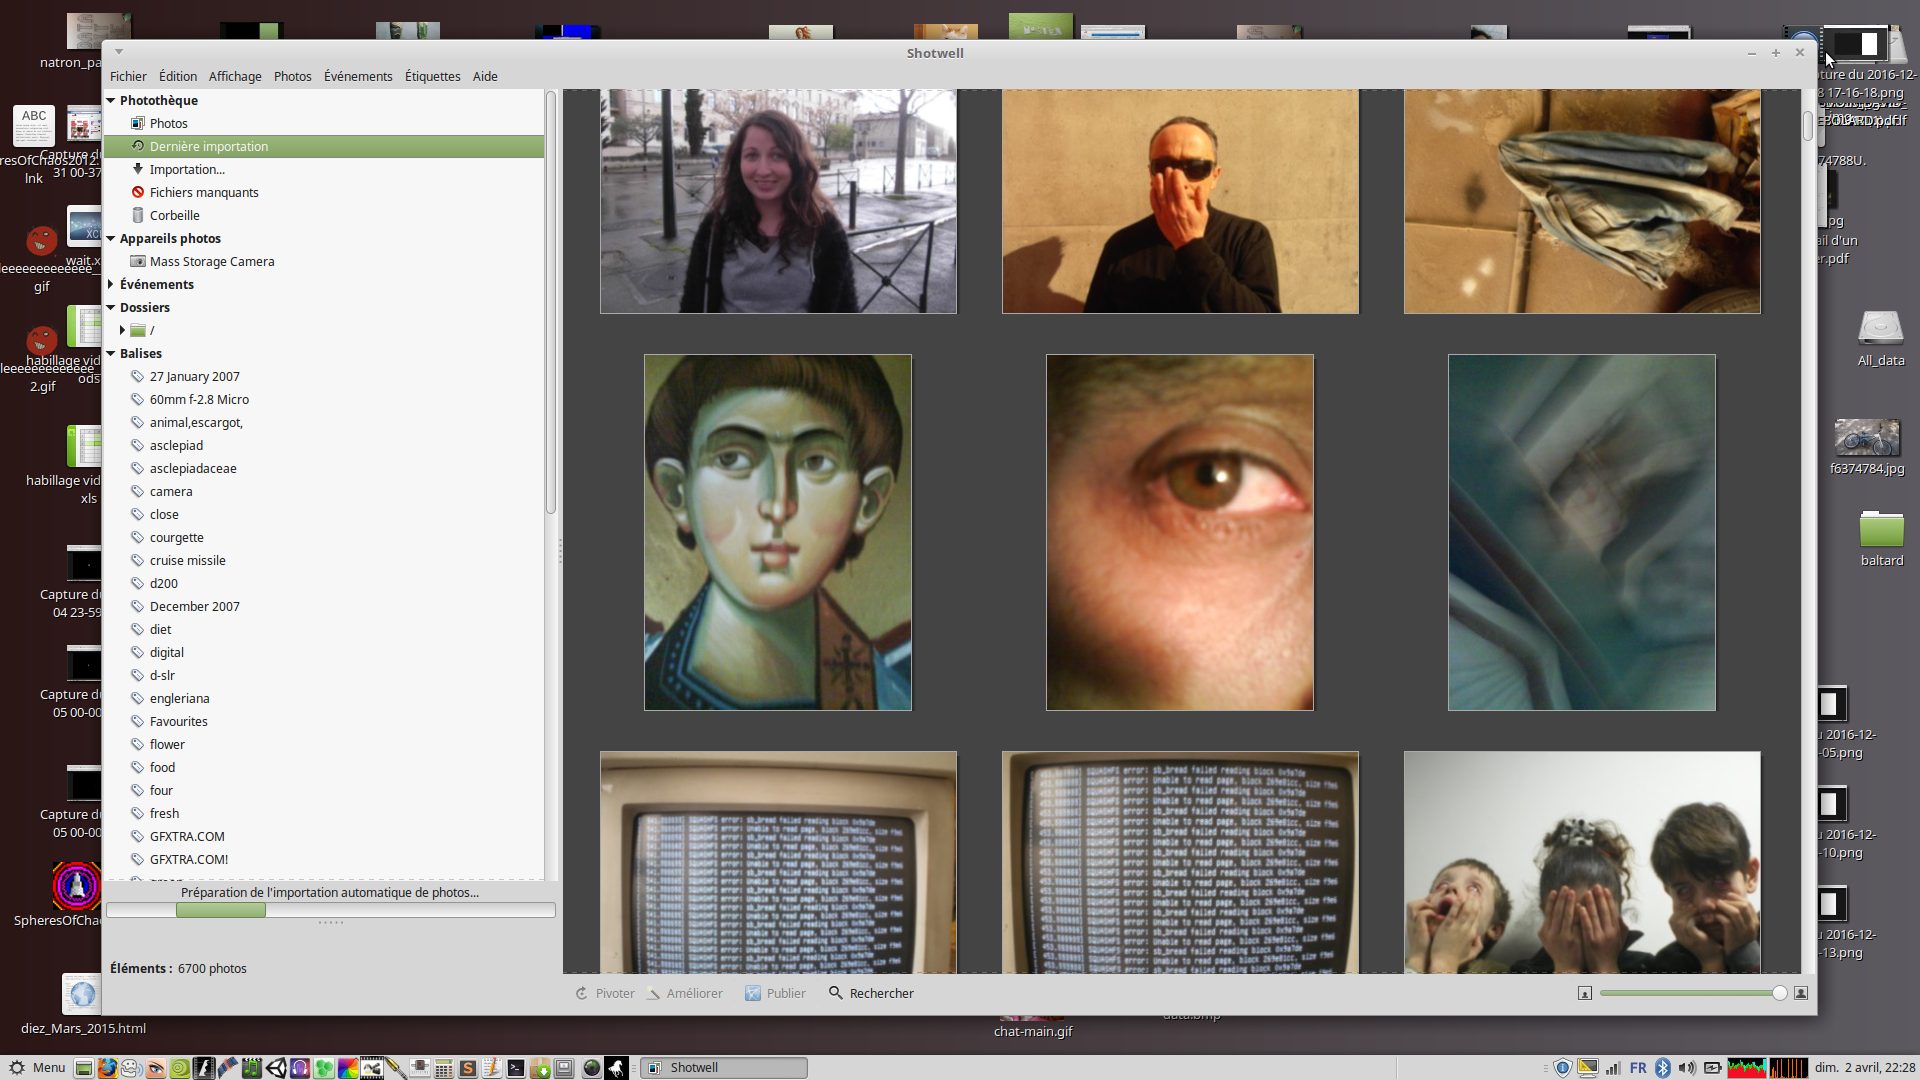The image size is (1920, 1080).
Task: Open the Affichage menu
Action: click(235, 76)
